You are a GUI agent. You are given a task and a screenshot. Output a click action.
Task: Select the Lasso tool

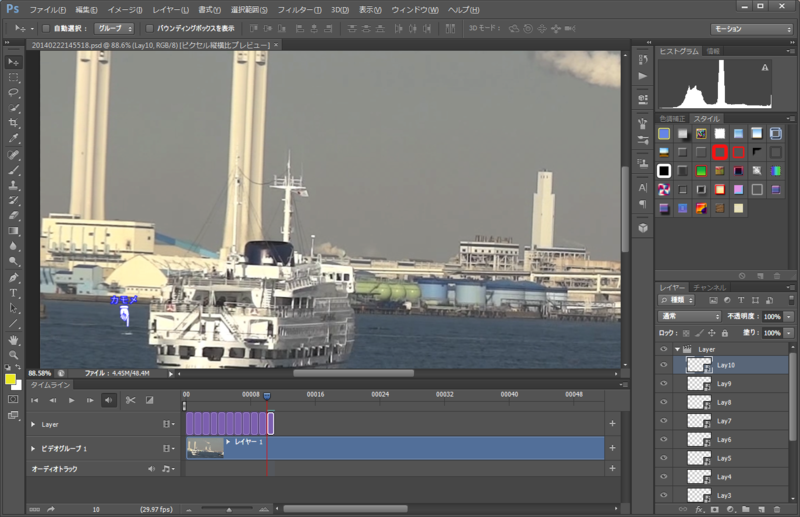[13, 93]
